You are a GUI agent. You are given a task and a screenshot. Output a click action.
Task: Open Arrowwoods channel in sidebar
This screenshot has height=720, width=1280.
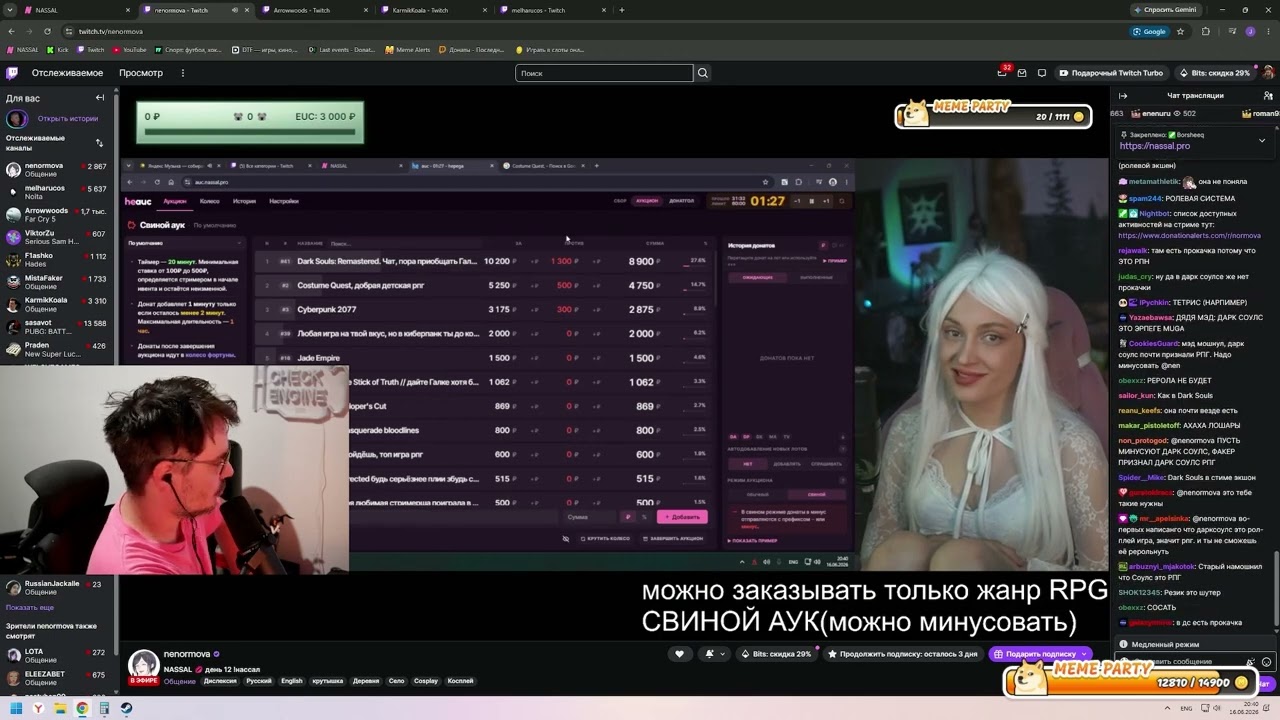58,215
